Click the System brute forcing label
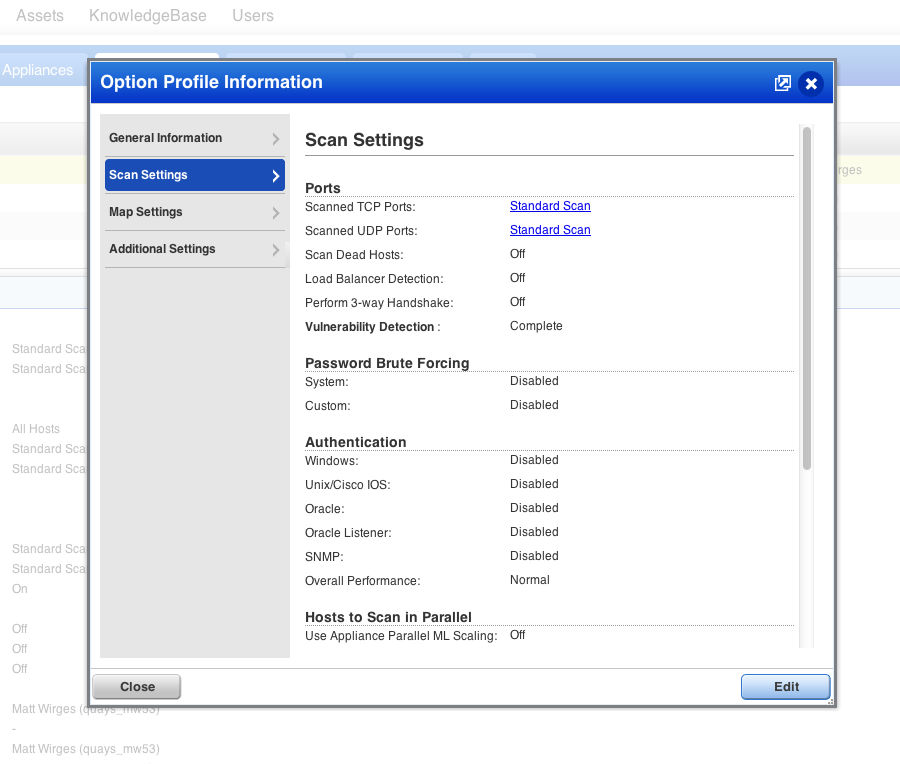 tap(327, 382)
